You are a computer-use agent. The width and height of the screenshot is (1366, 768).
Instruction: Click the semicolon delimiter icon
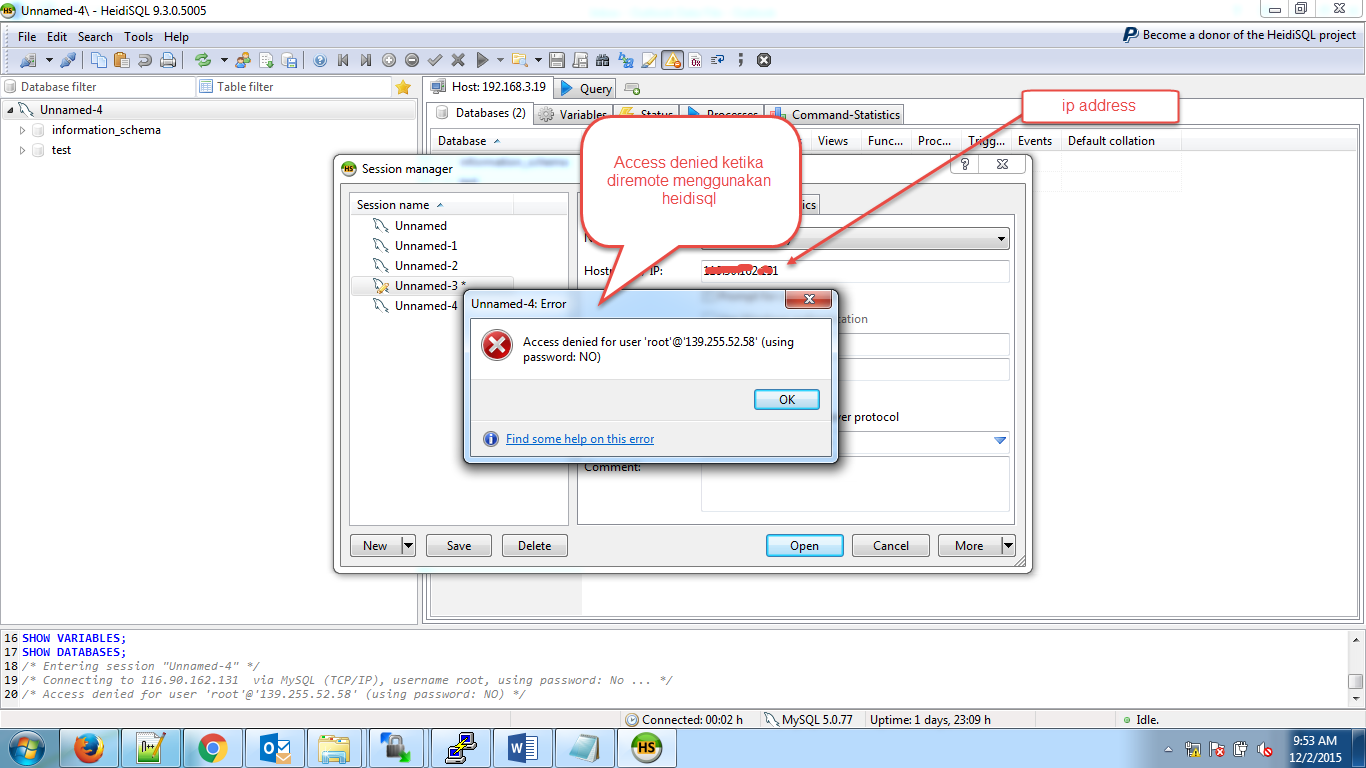click(x=741, y=60)
